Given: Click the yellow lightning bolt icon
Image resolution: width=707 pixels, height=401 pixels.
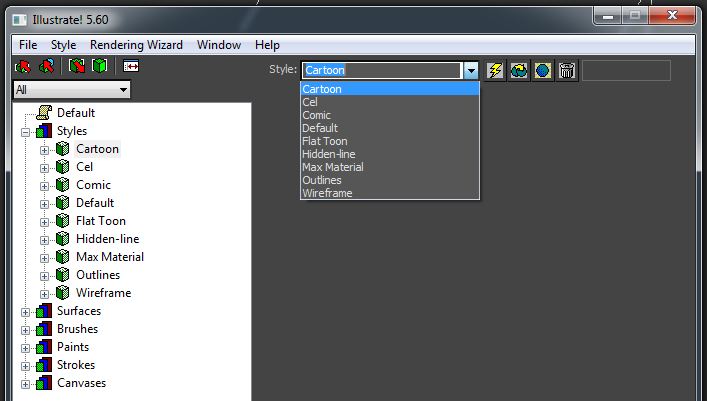Looking at the screenshot, I should tap(495, 70).
